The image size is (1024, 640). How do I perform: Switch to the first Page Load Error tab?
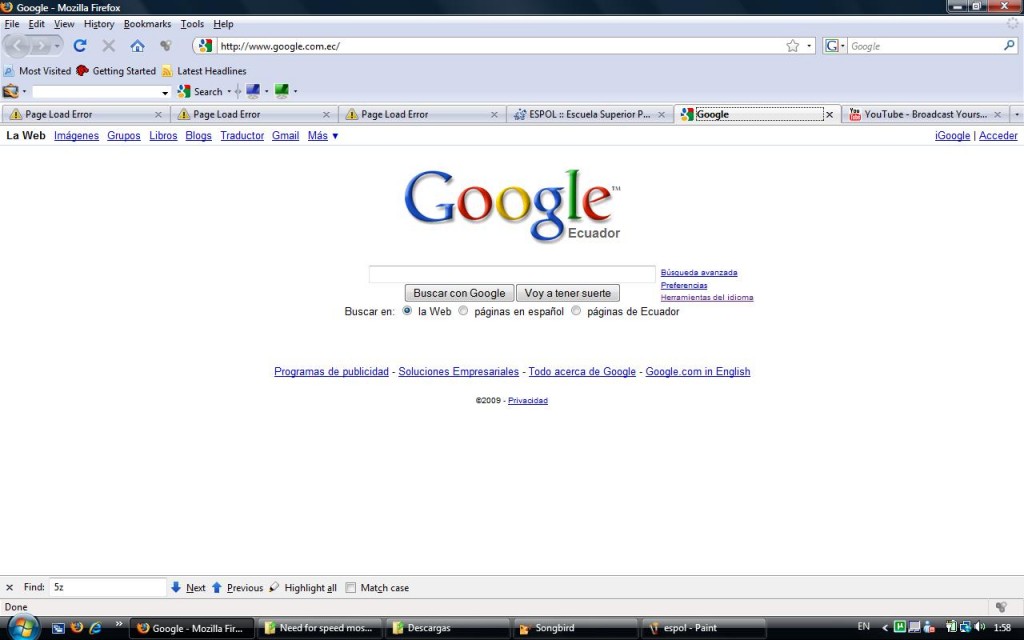86,114
